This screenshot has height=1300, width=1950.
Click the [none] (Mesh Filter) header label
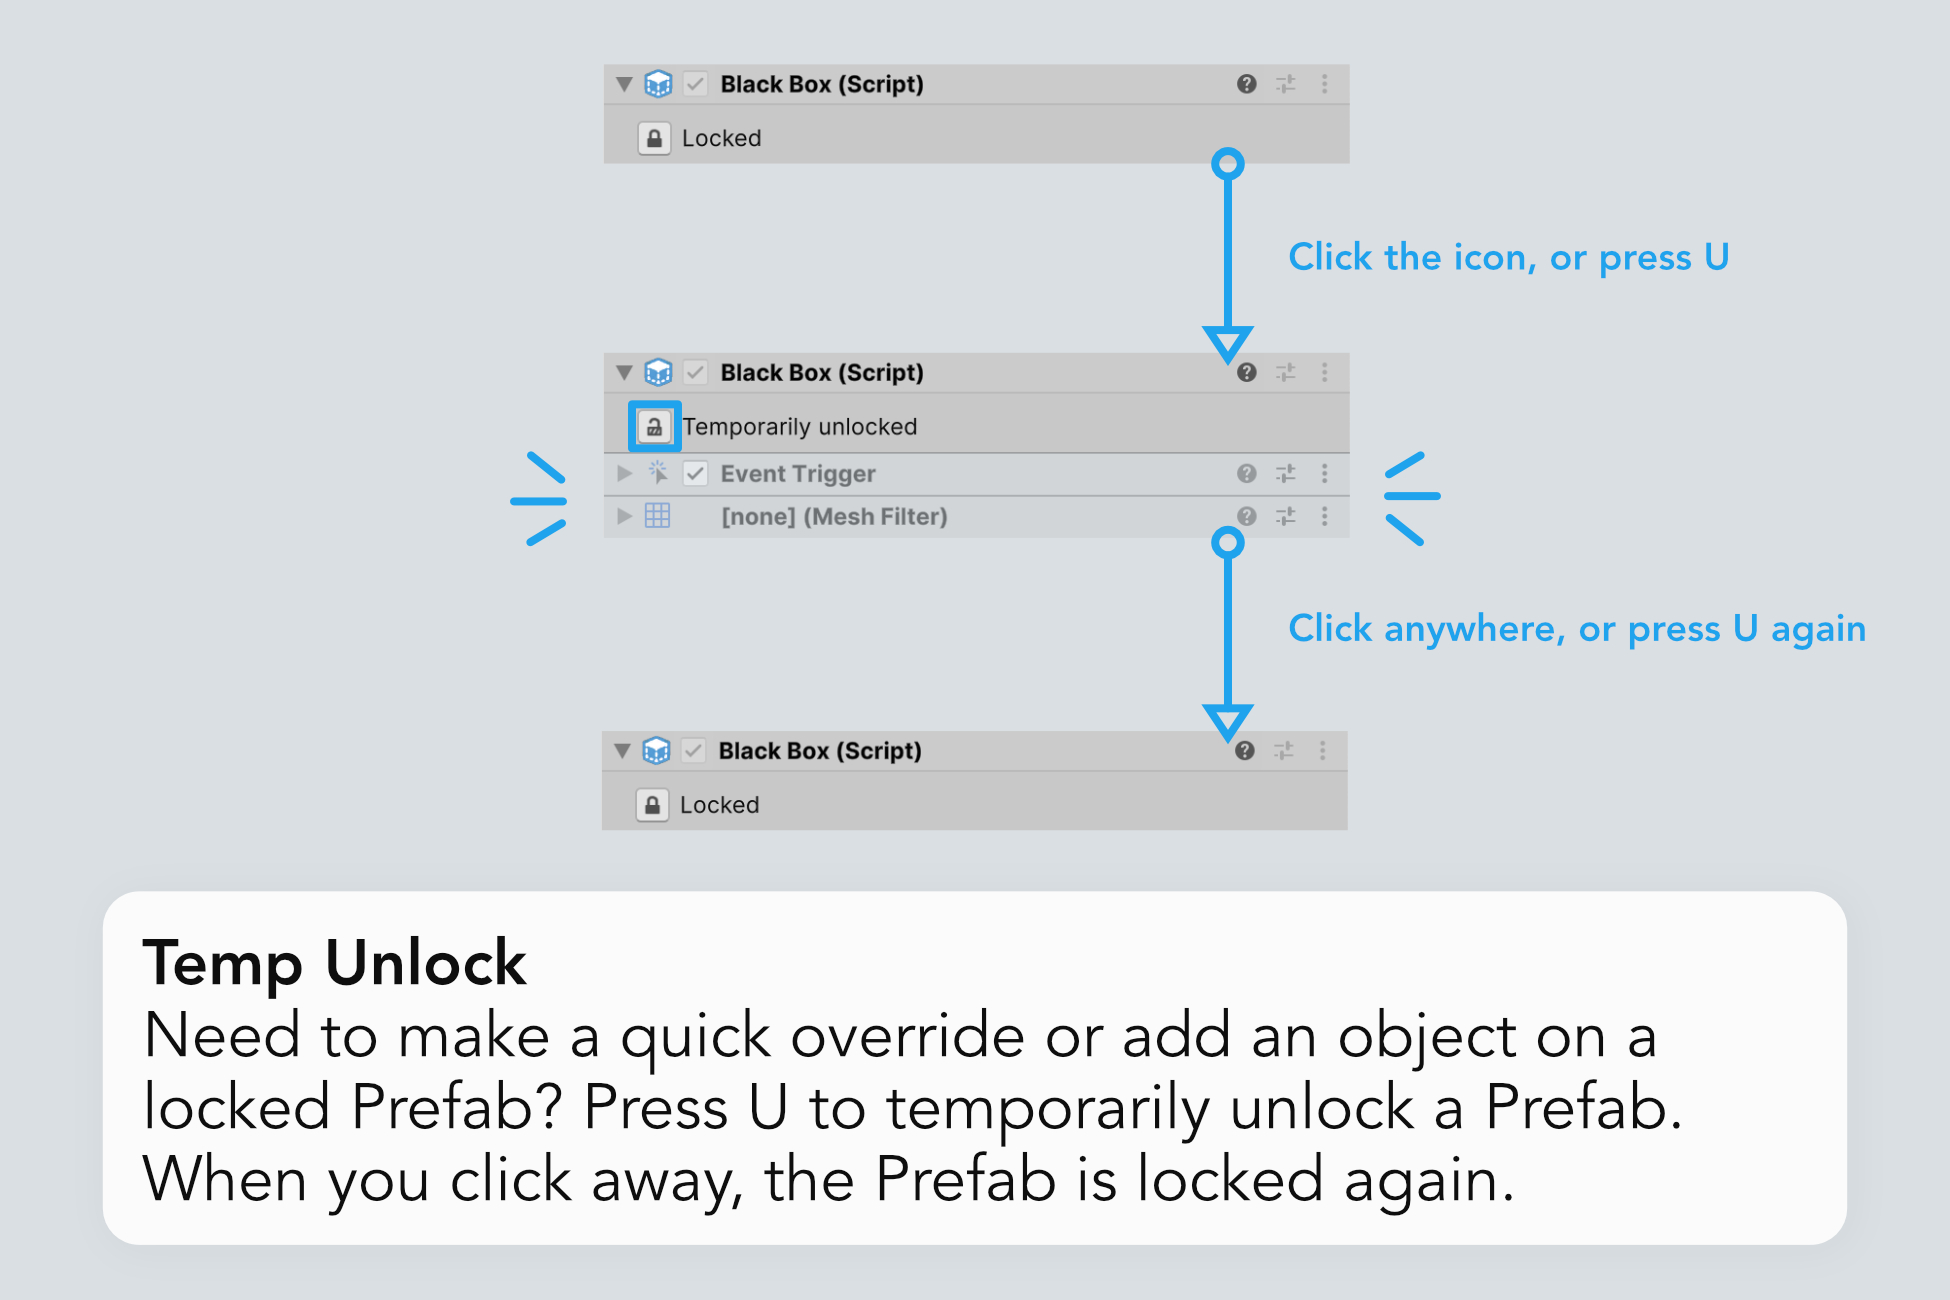tap(834, 517)
